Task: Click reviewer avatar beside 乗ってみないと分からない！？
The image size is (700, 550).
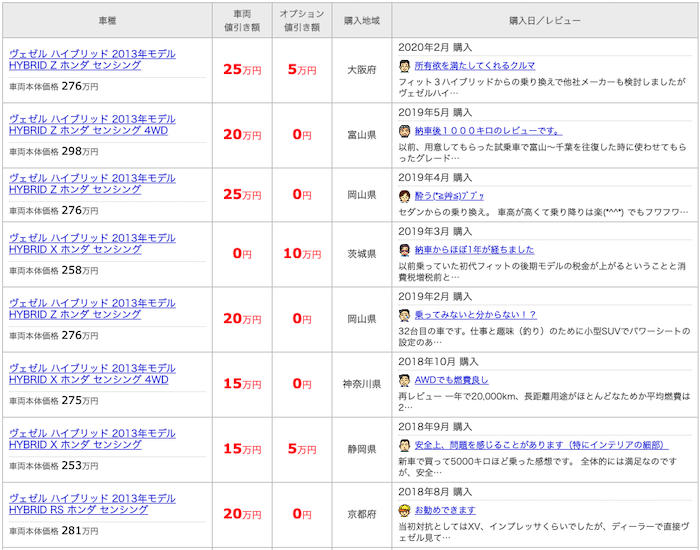Action: pos(404,315)
